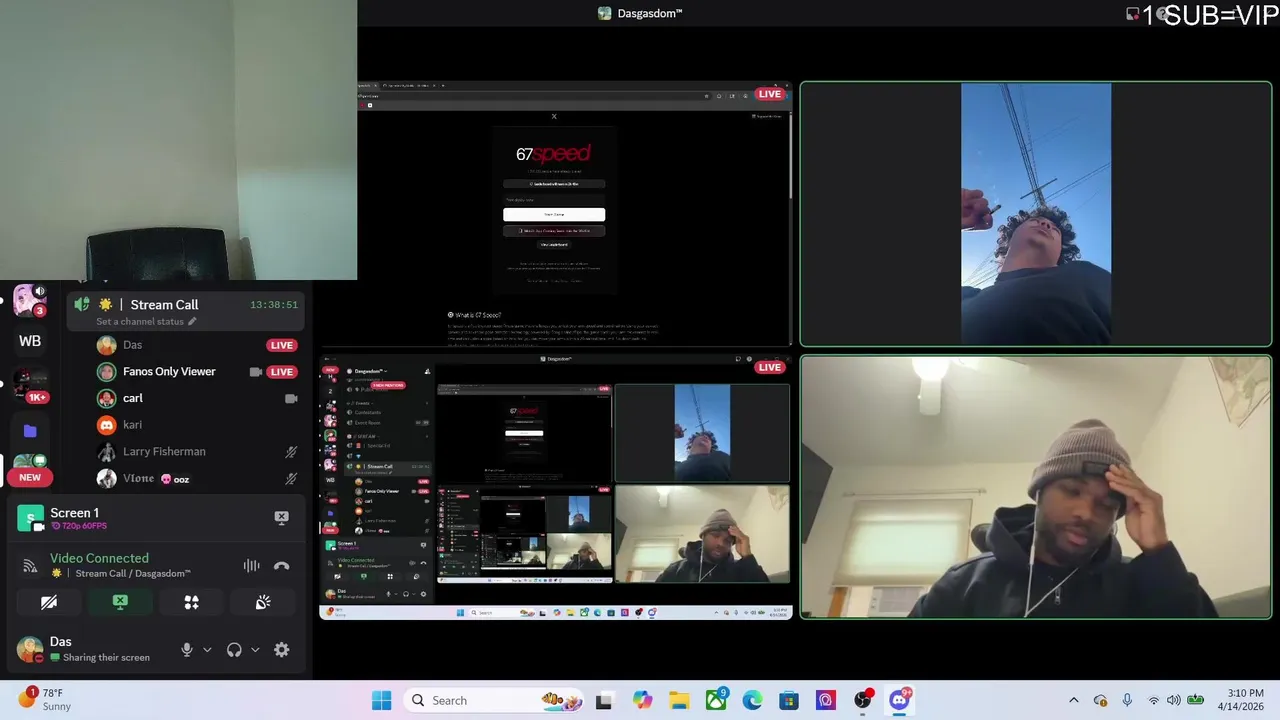Screen dimensions: 1280x720
Task: Click muted mic icon beside Larry Fisherman
Action: tap(291, 452)
